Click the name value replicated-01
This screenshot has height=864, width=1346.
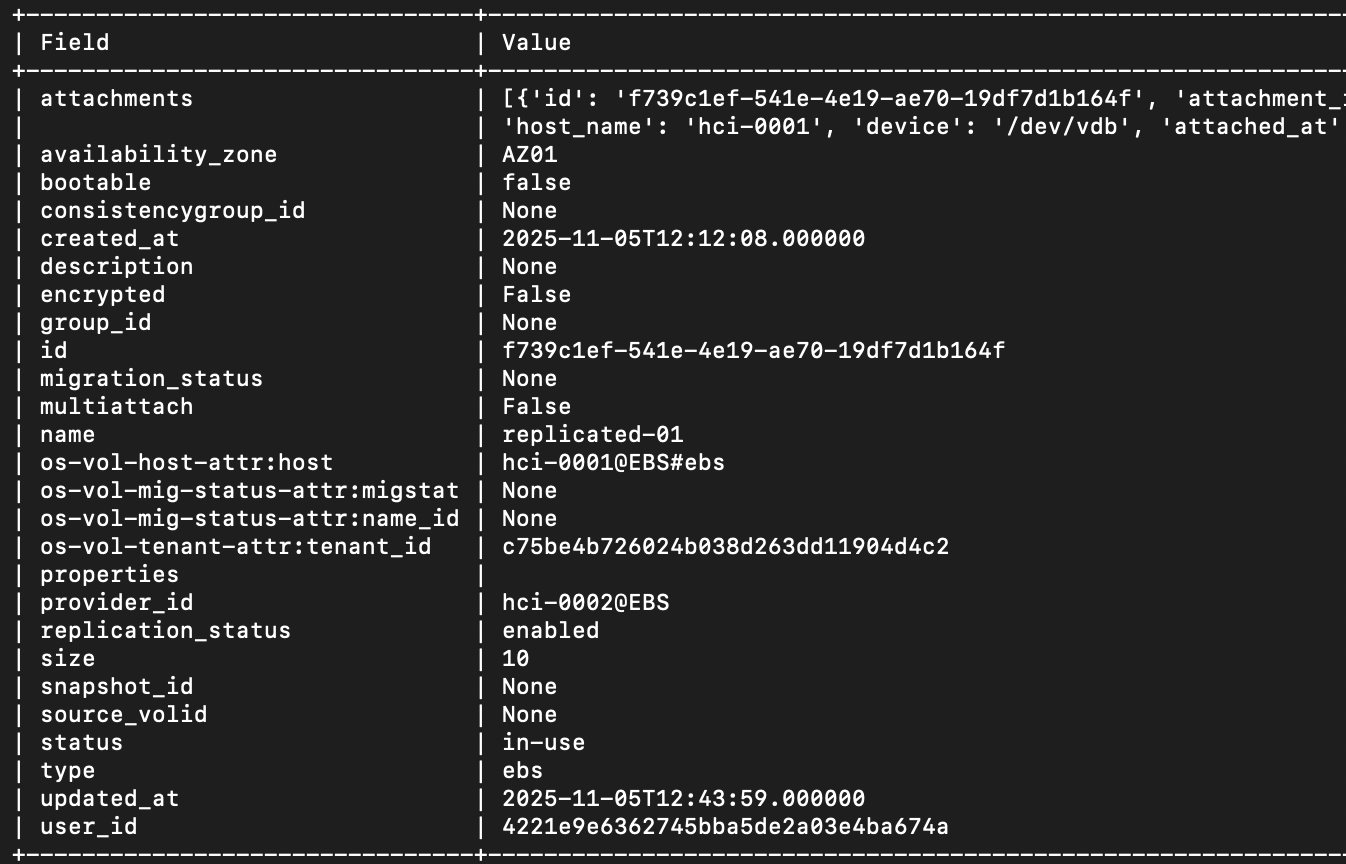coord(592,435)
